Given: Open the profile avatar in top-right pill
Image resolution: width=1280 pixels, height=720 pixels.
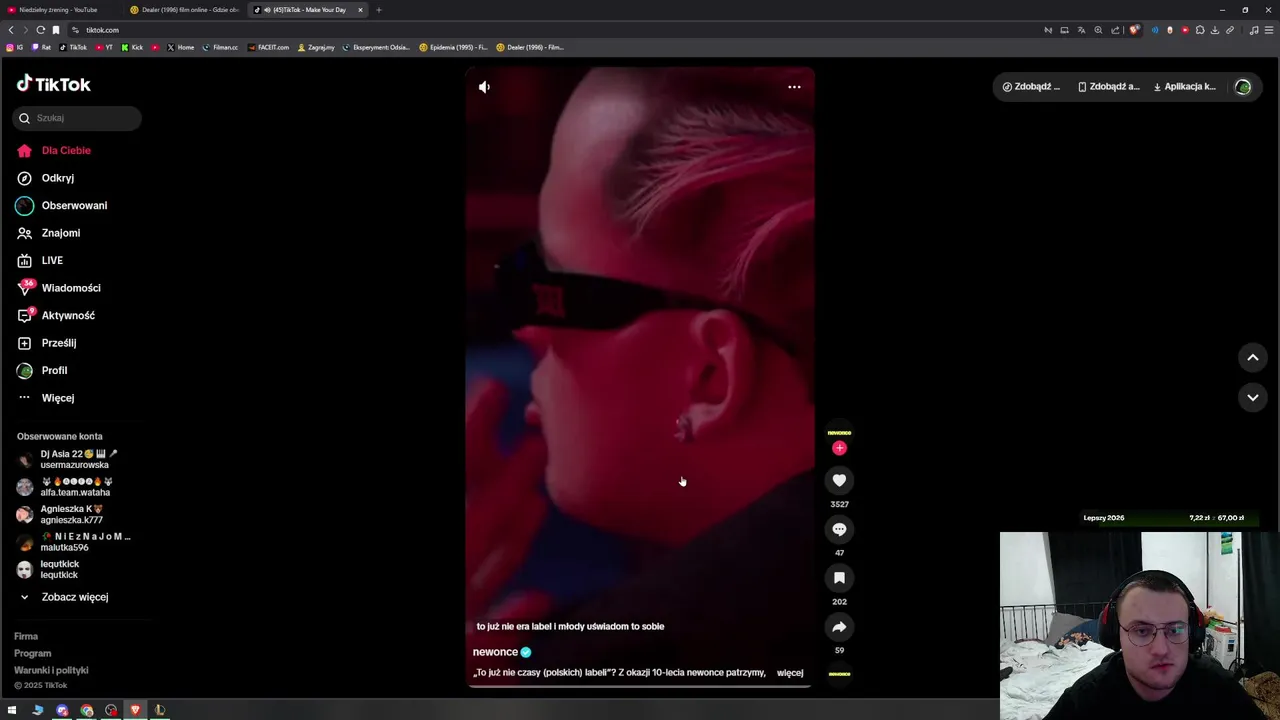Looking at the screenshot, I should tap(1243, 87).
